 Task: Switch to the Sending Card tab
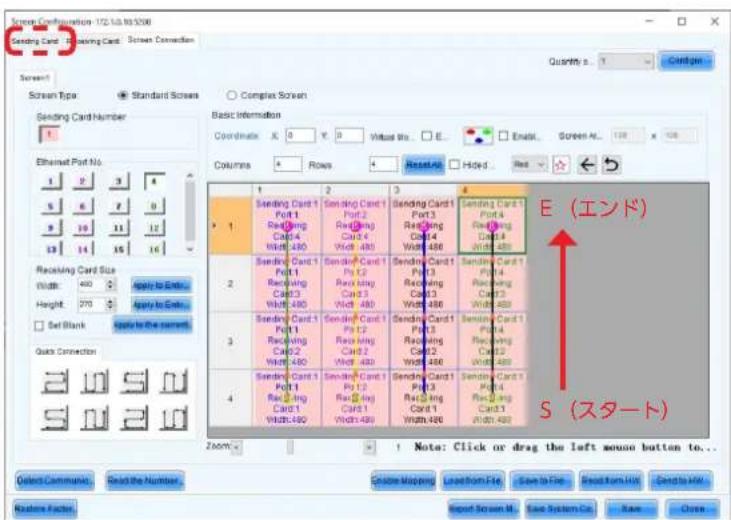(35, 41)
